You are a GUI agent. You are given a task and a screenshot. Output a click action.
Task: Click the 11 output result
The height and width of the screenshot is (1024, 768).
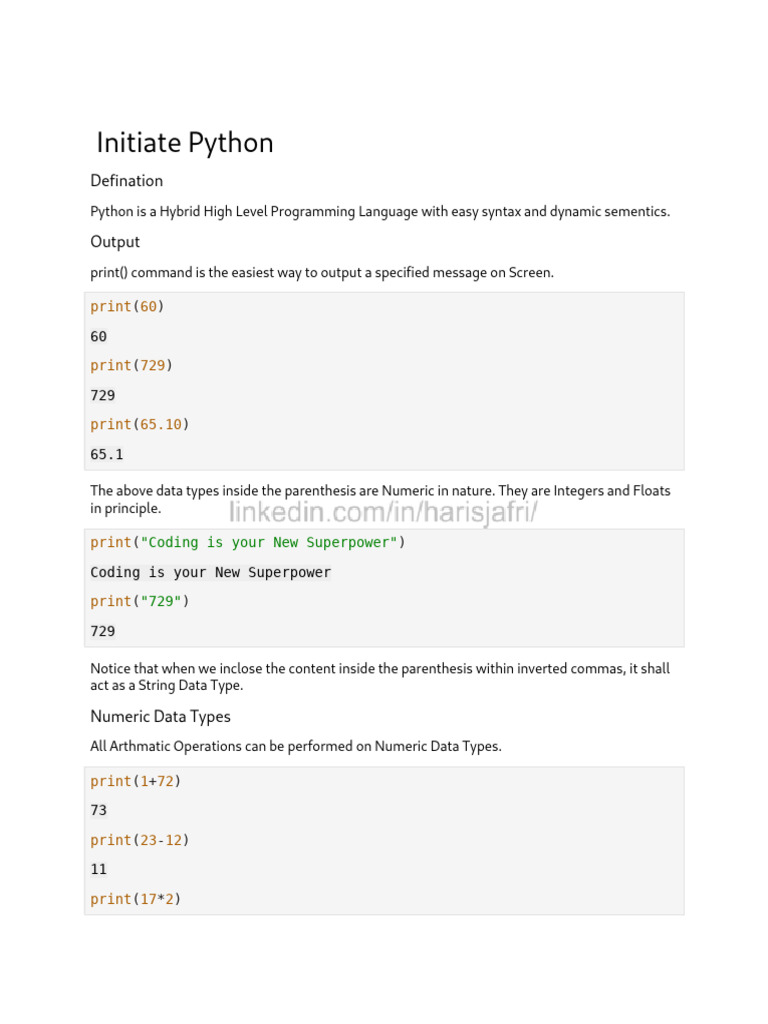(x=99, y=870)
